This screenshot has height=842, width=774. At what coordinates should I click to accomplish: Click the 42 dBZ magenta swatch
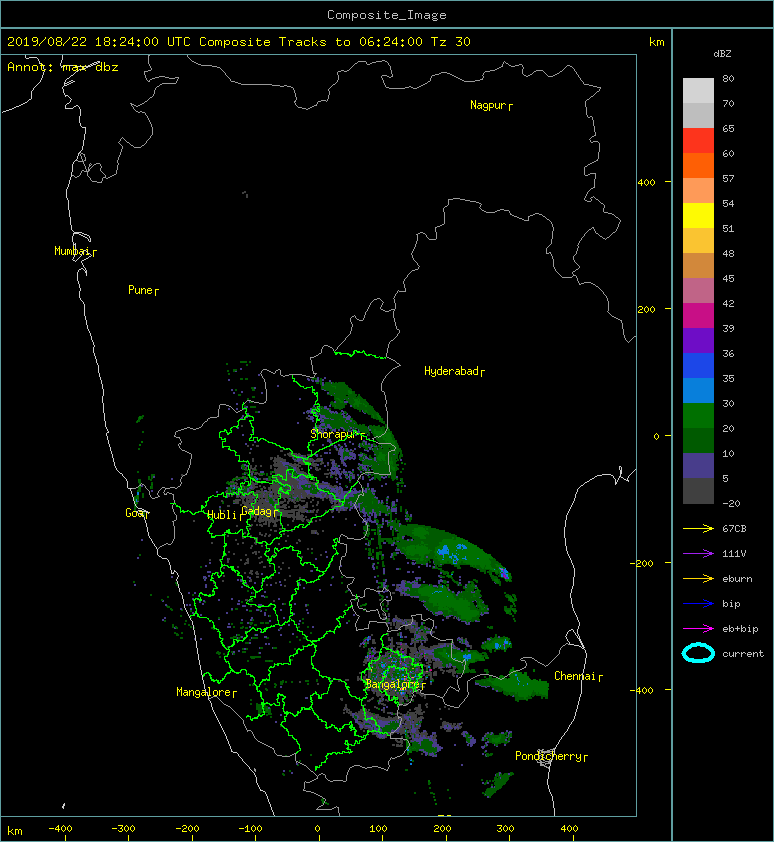(698, 315)
